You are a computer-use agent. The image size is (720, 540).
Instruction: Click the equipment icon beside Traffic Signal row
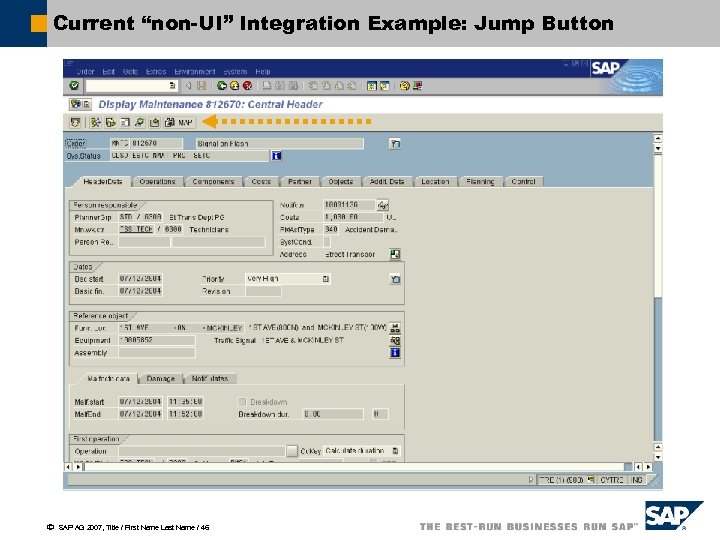pyautogui.click(x=395, y=341)
